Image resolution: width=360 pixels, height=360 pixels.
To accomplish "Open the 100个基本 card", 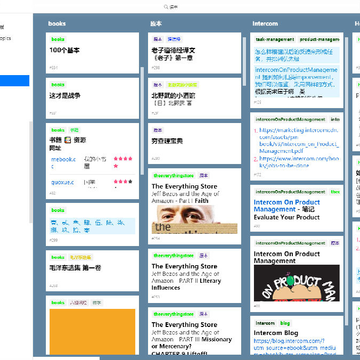I will 92,53.
